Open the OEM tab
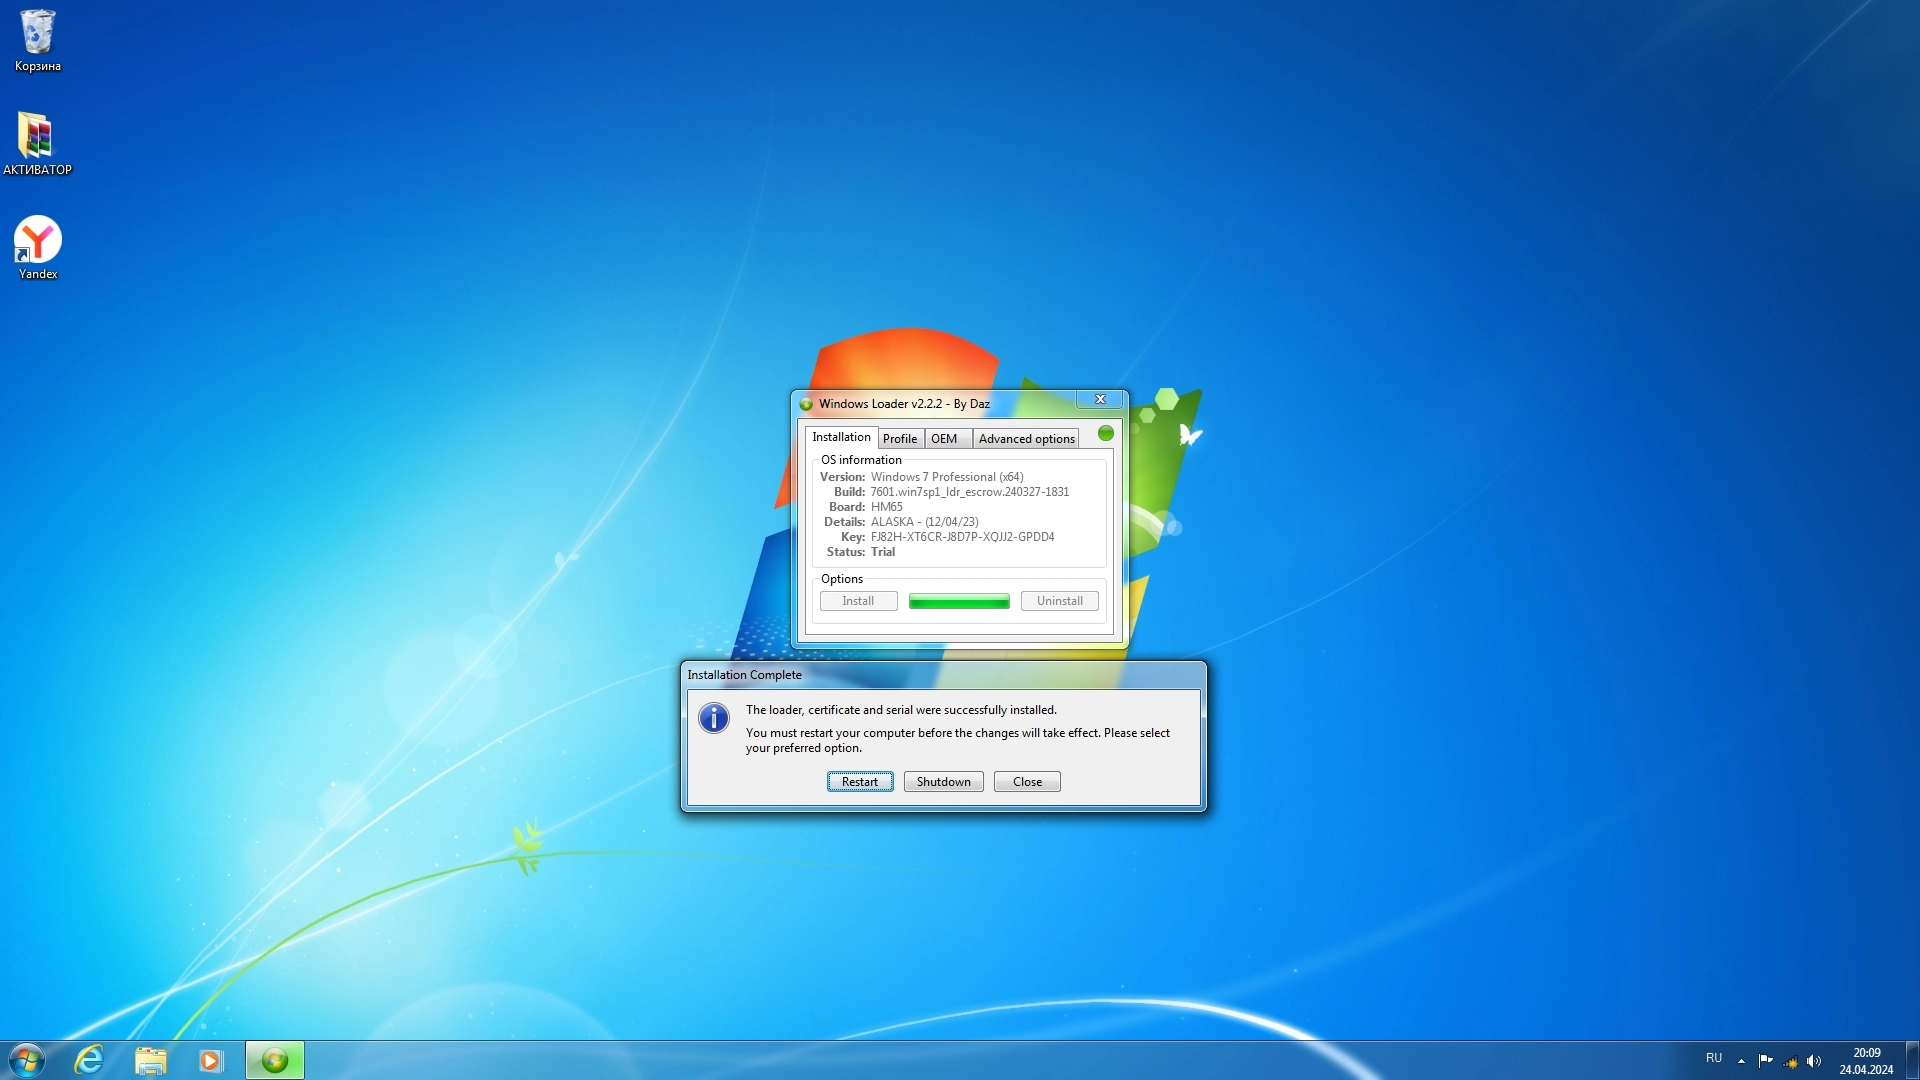The image size is (1920, 1080). 944,438
